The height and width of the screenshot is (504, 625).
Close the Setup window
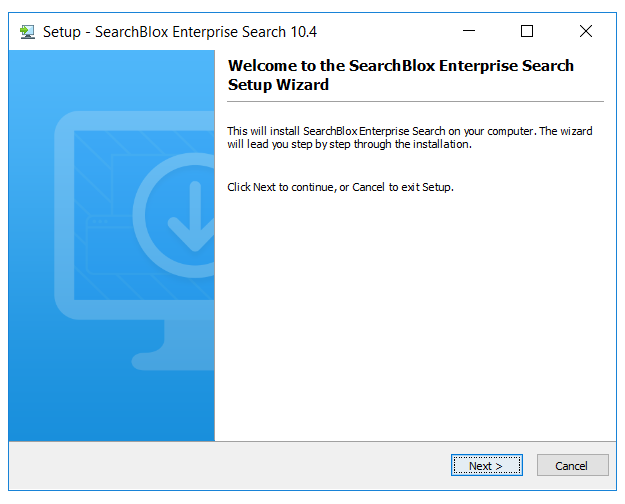[x=586, y=31]
